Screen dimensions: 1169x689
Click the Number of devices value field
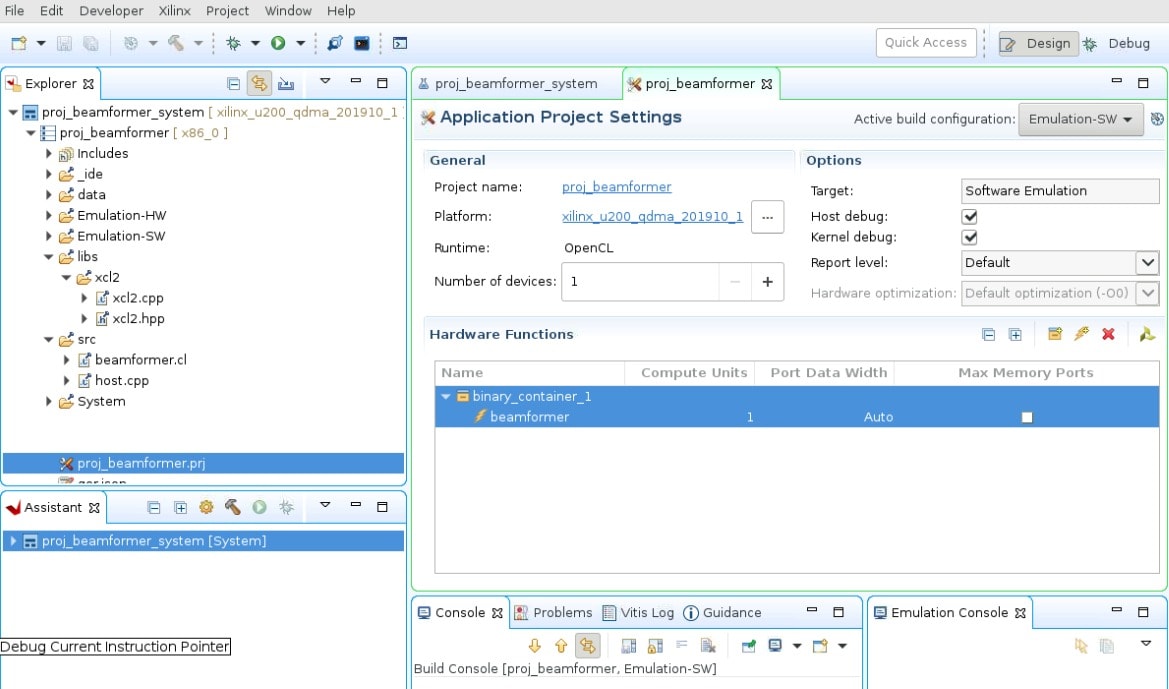640,282
